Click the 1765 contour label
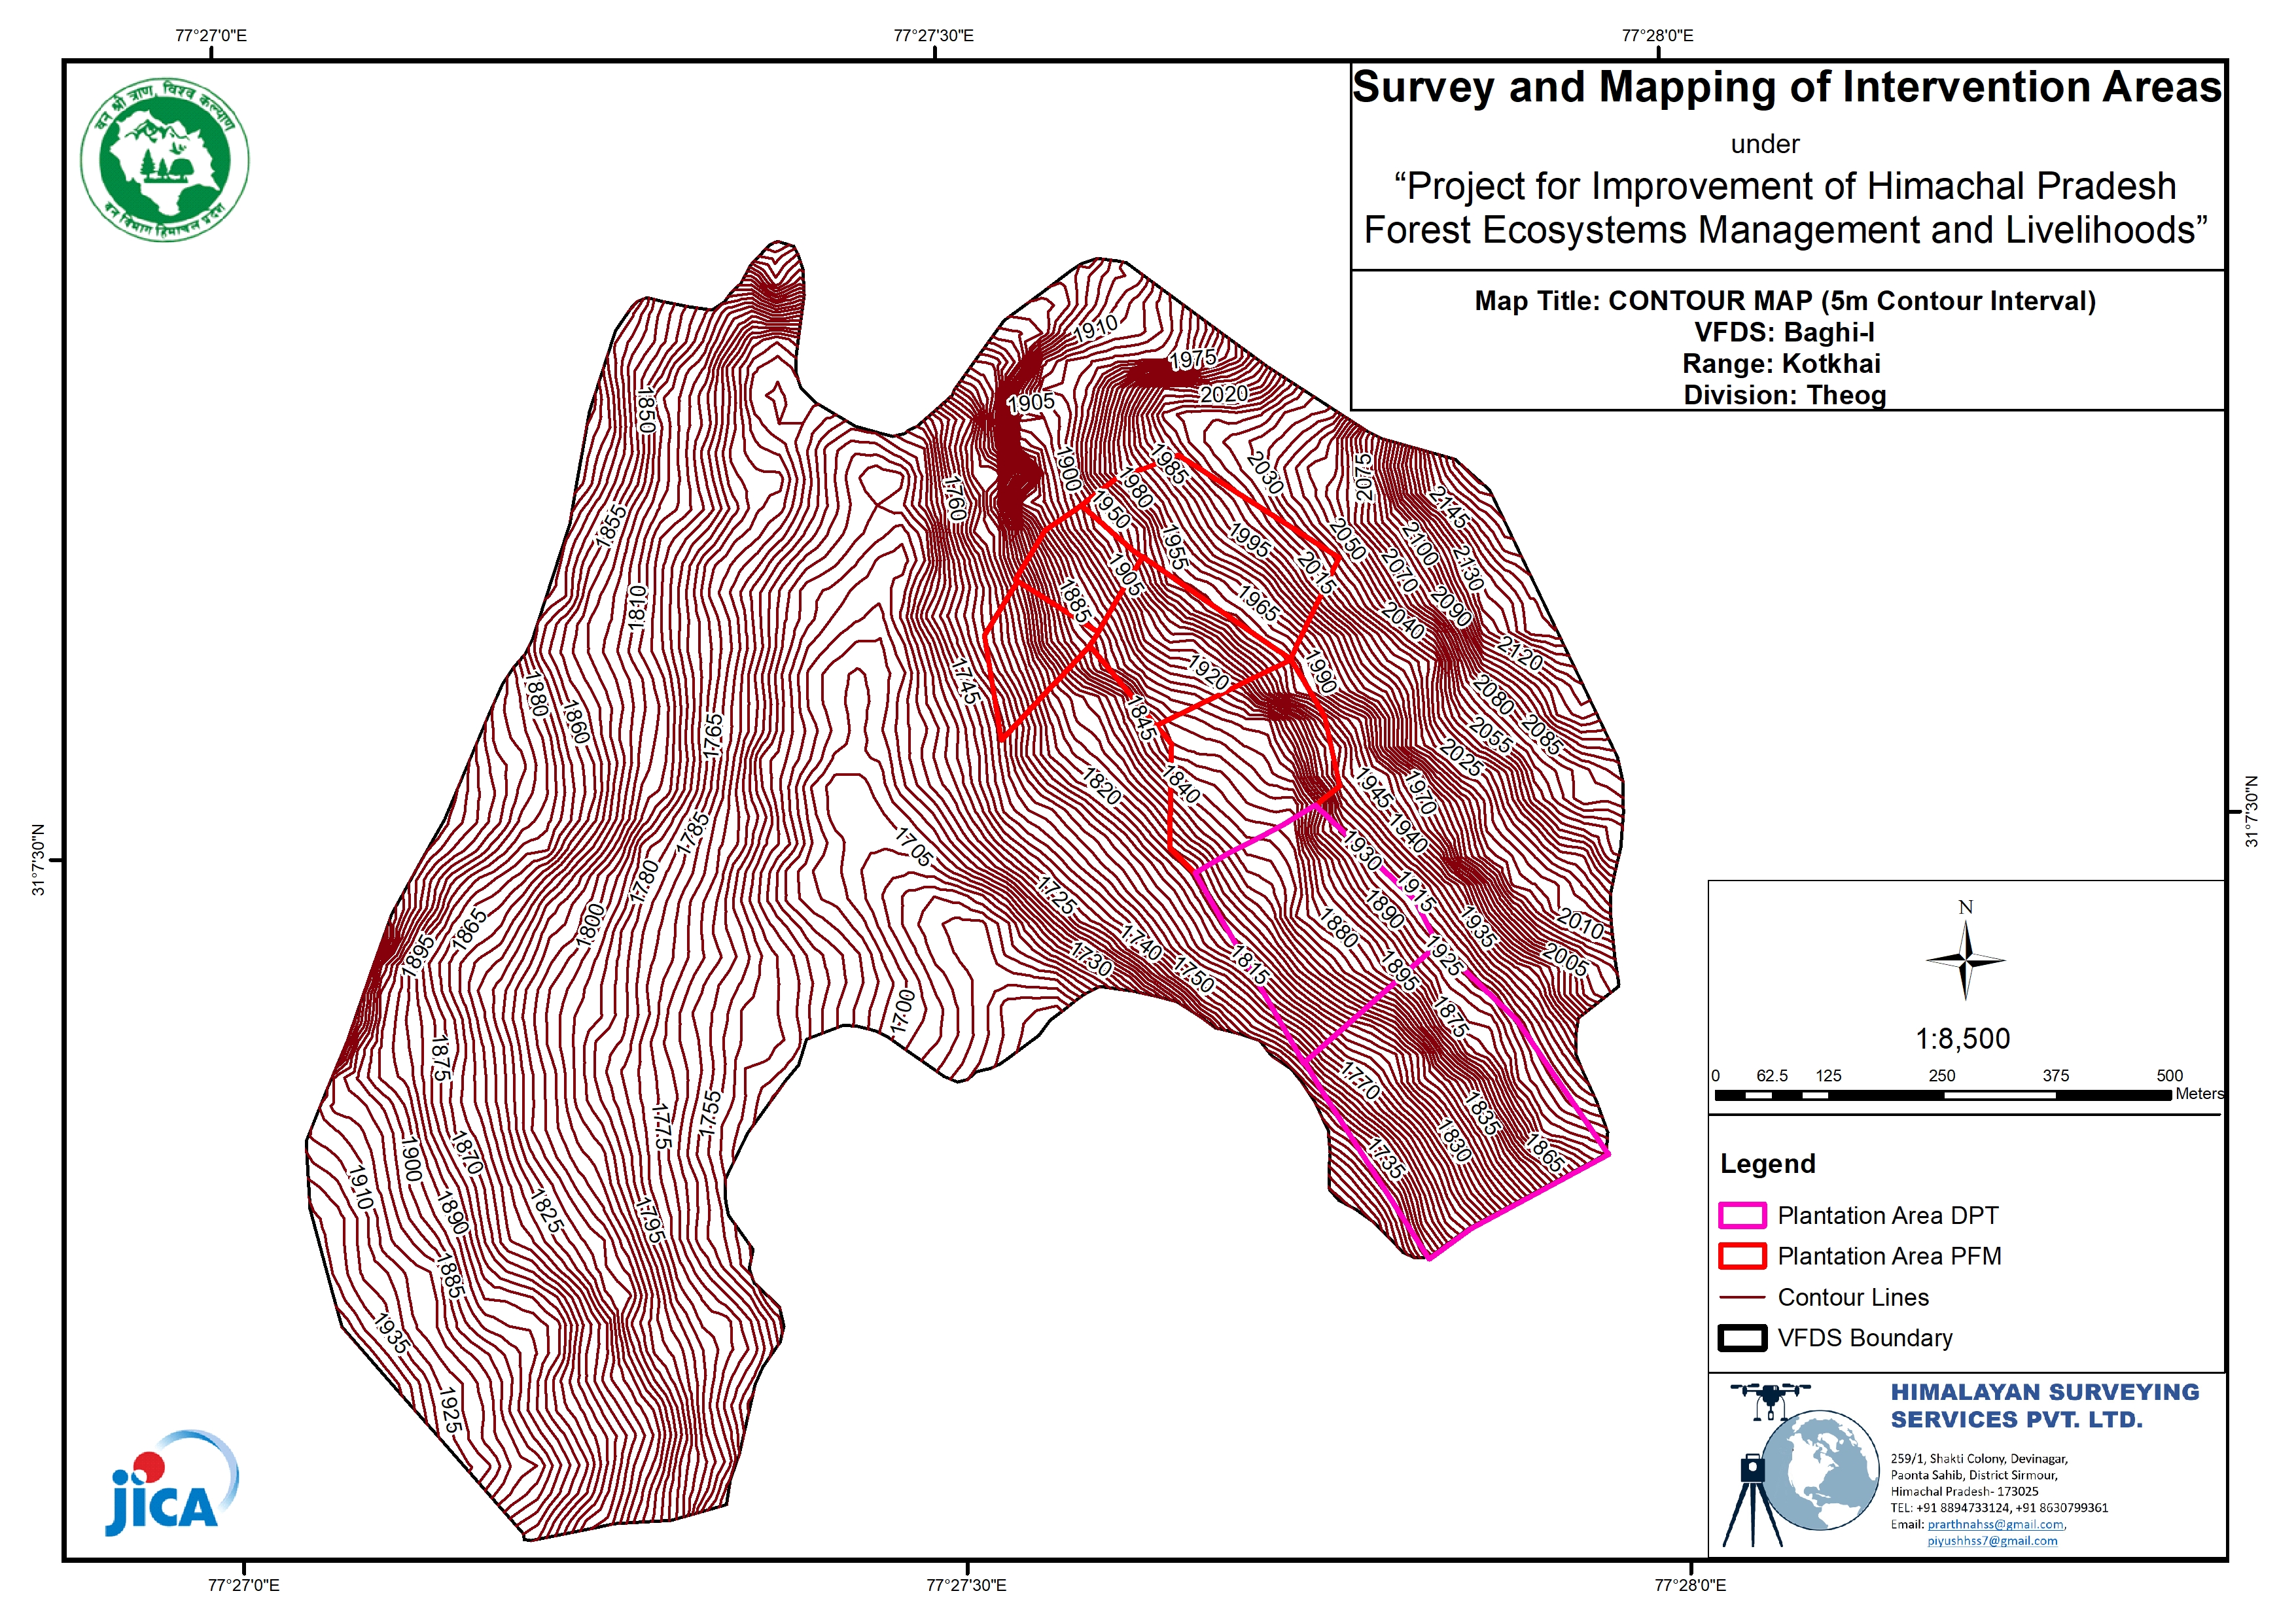 [713, 736]
